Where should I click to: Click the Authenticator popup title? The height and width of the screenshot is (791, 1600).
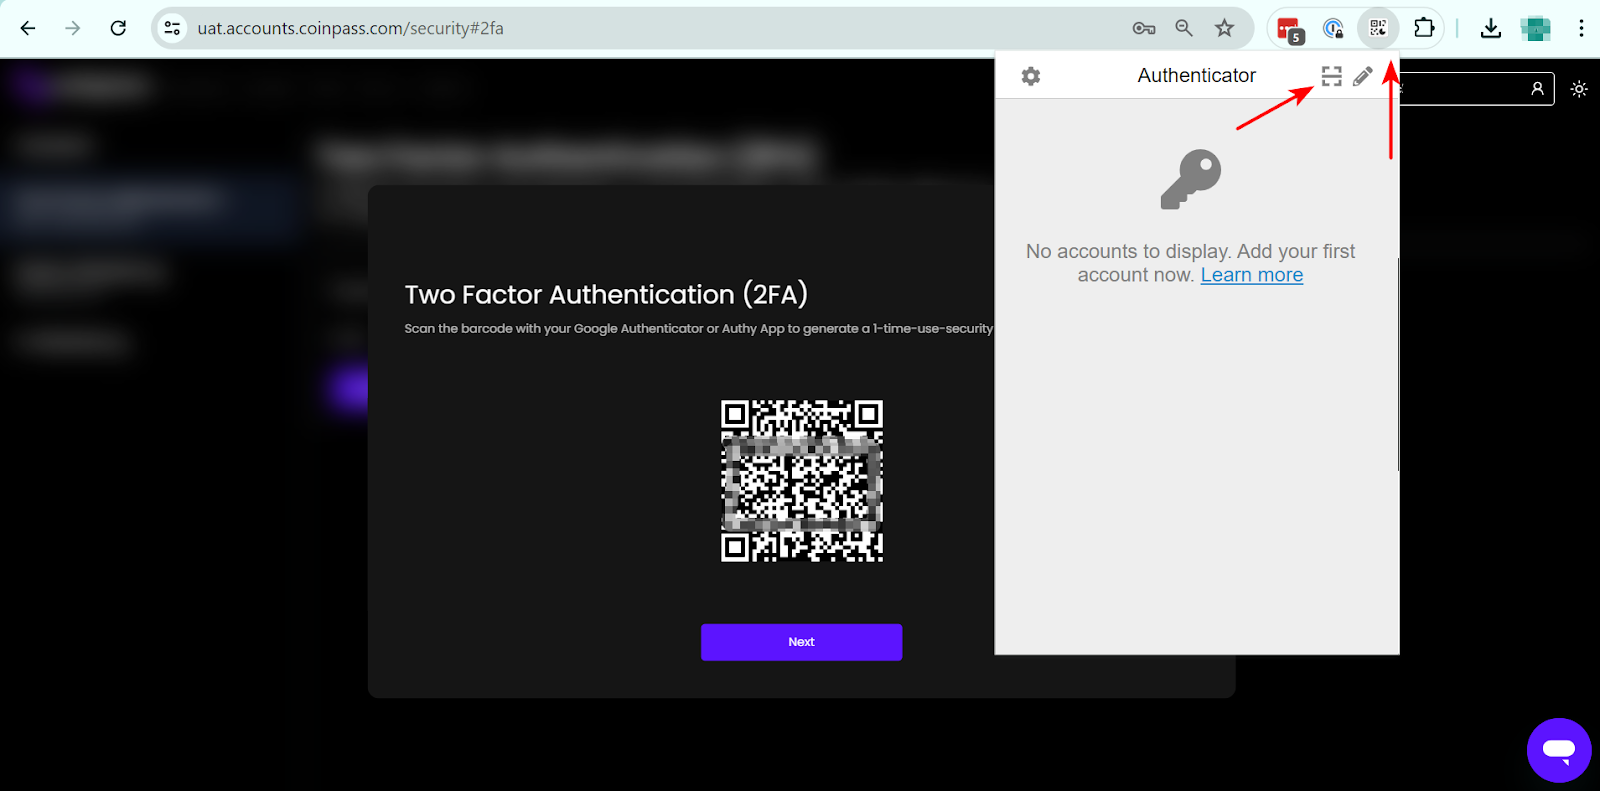[x=1196, y=76]
